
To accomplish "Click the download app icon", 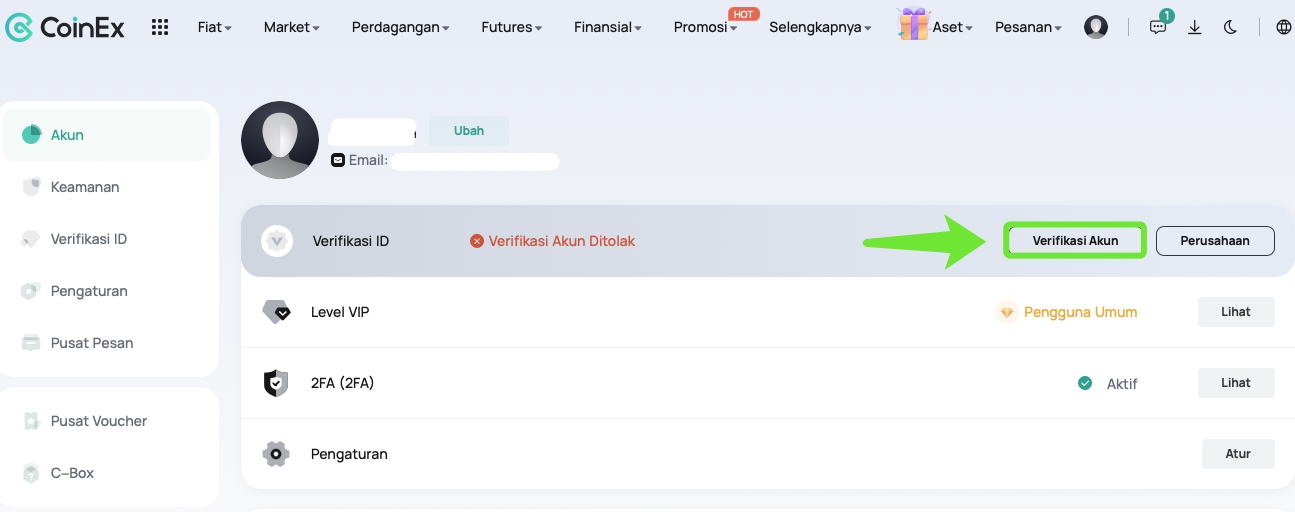I will pyautogui.click(x=1194, y=27).
